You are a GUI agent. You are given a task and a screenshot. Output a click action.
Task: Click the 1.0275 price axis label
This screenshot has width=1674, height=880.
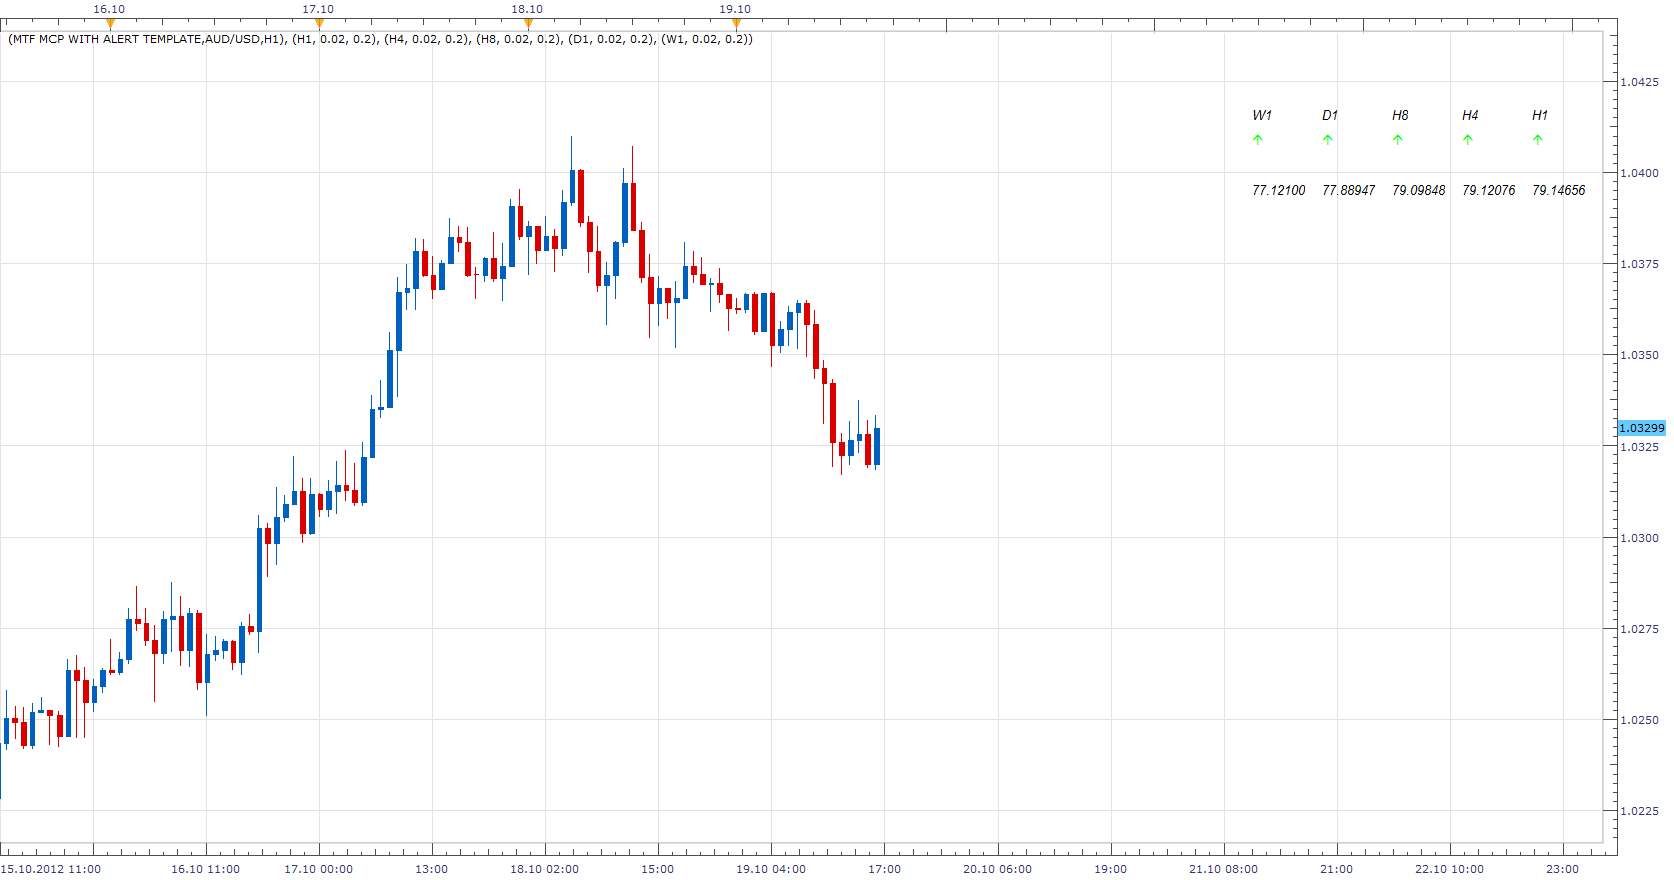point(1639,629)
